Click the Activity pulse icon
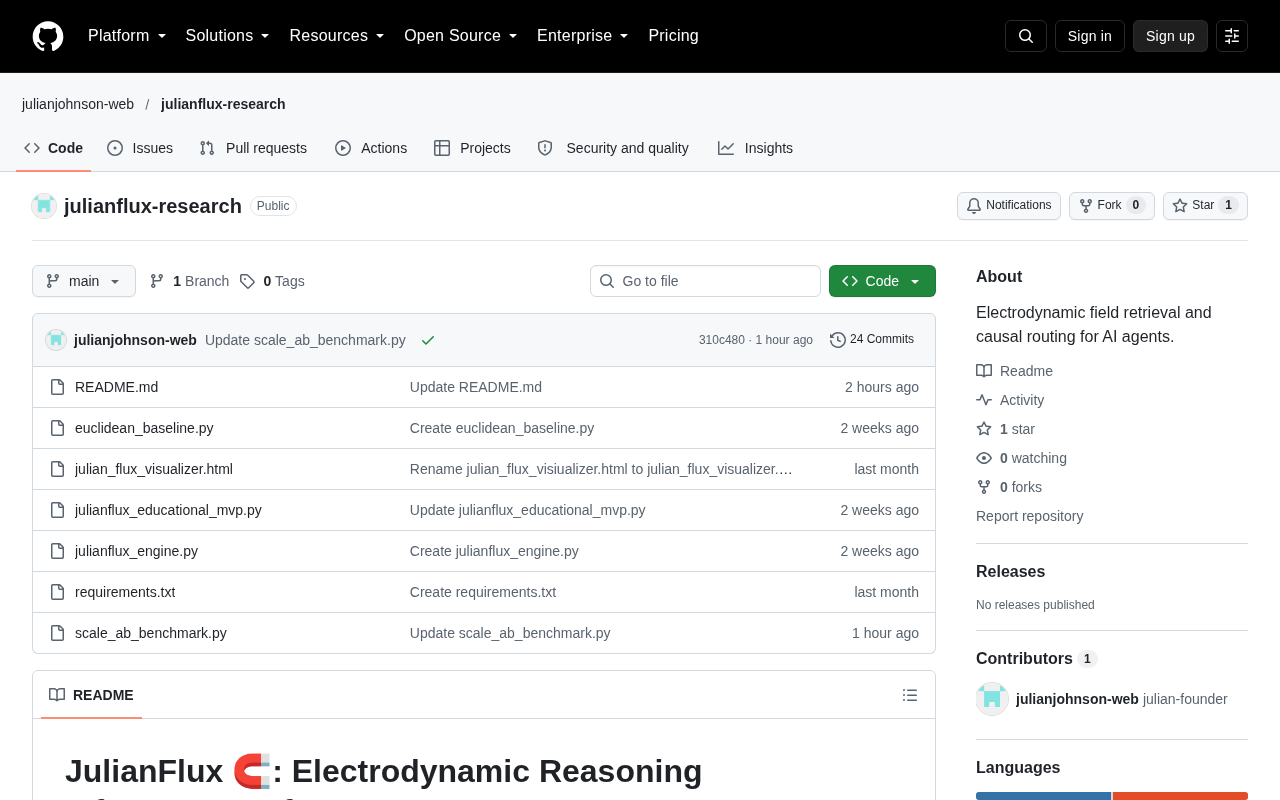This screenshot has width=1280, height=800. [984, 400]
